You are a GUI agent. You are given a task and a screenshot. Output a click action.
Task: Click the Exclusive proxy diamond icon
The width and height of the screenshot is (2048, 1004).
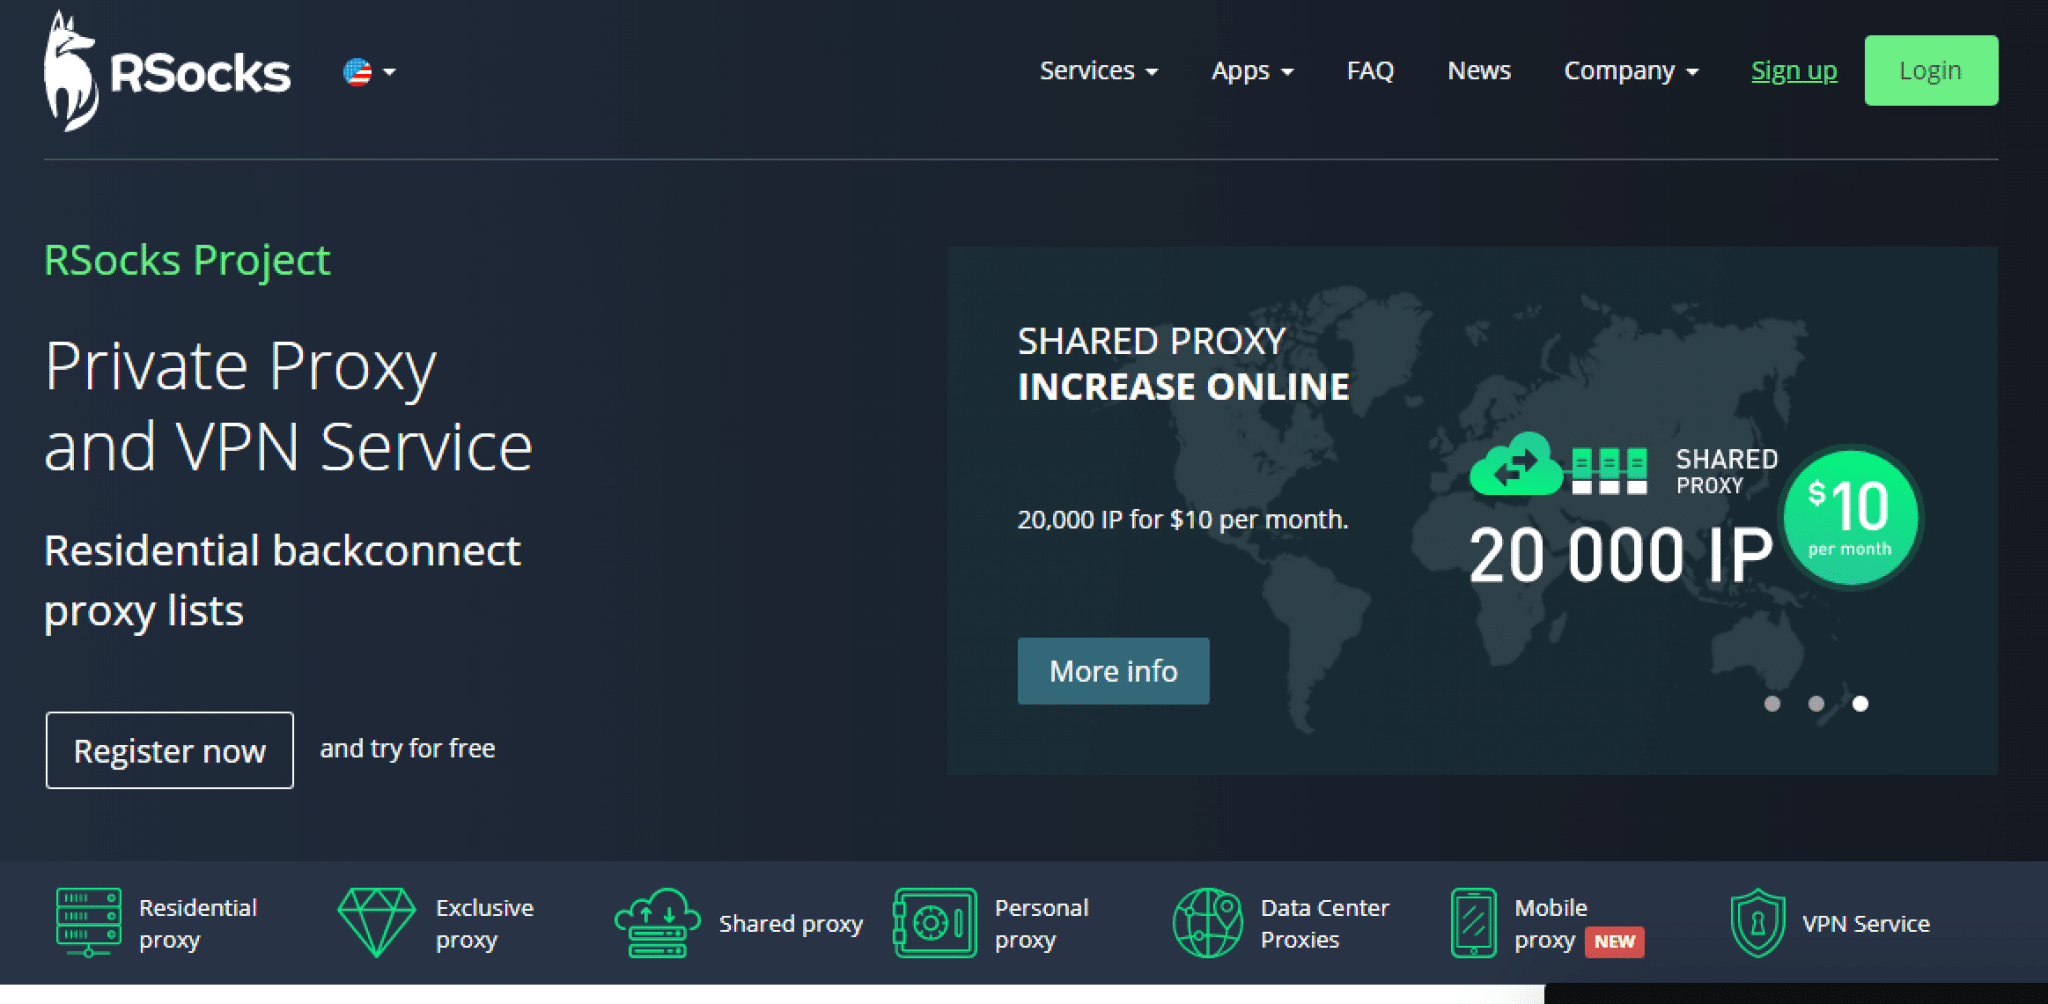coord(377,922)
